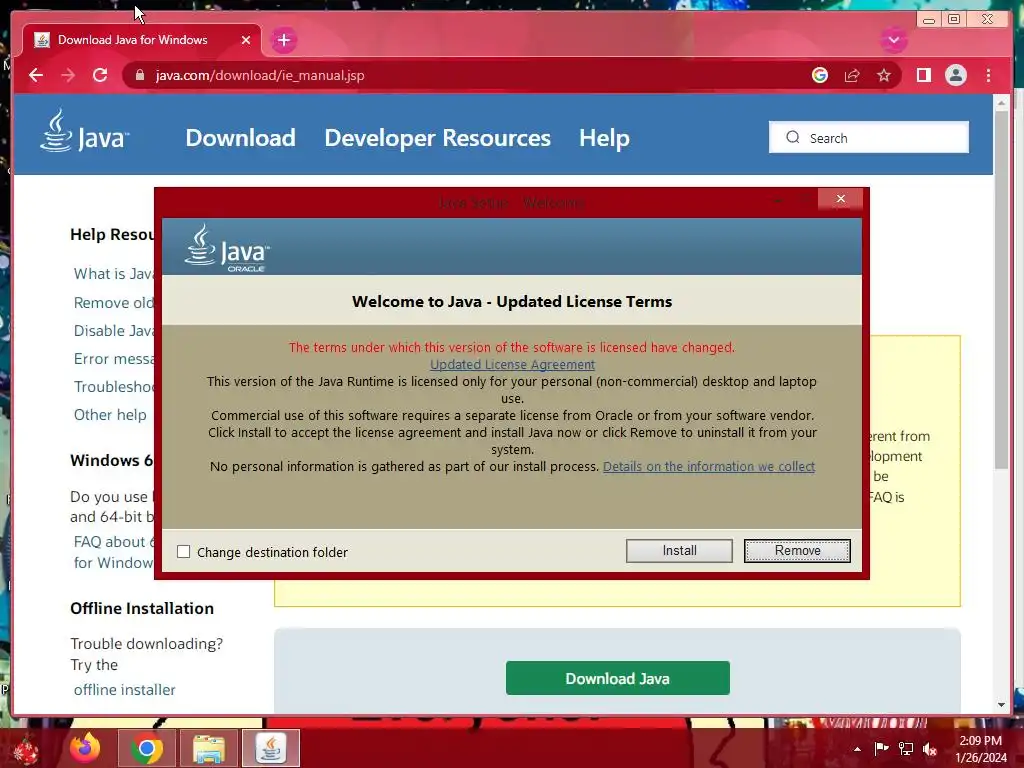Click the scrollbar down arrow

tap(1002, 705)
